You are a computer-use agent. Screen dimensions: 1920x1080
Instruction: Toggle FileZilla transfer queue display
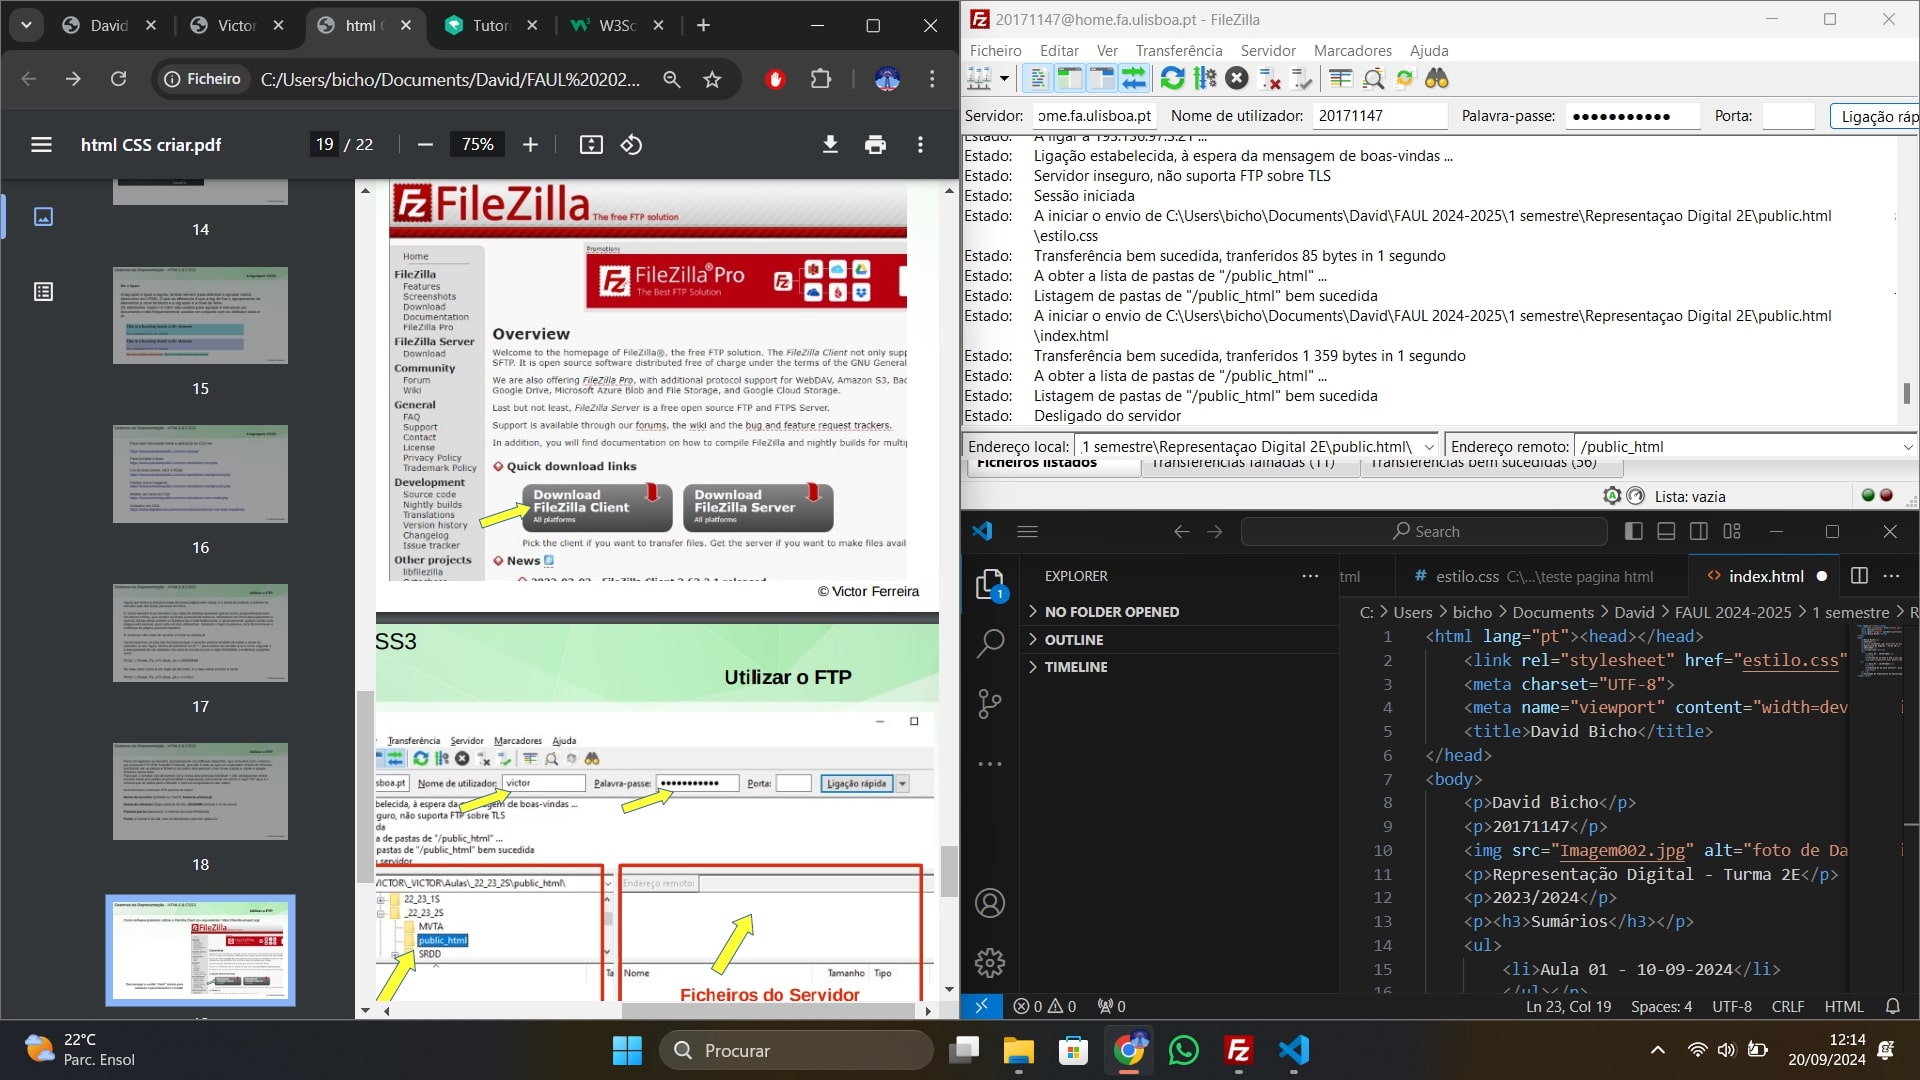click(1134, 78)
